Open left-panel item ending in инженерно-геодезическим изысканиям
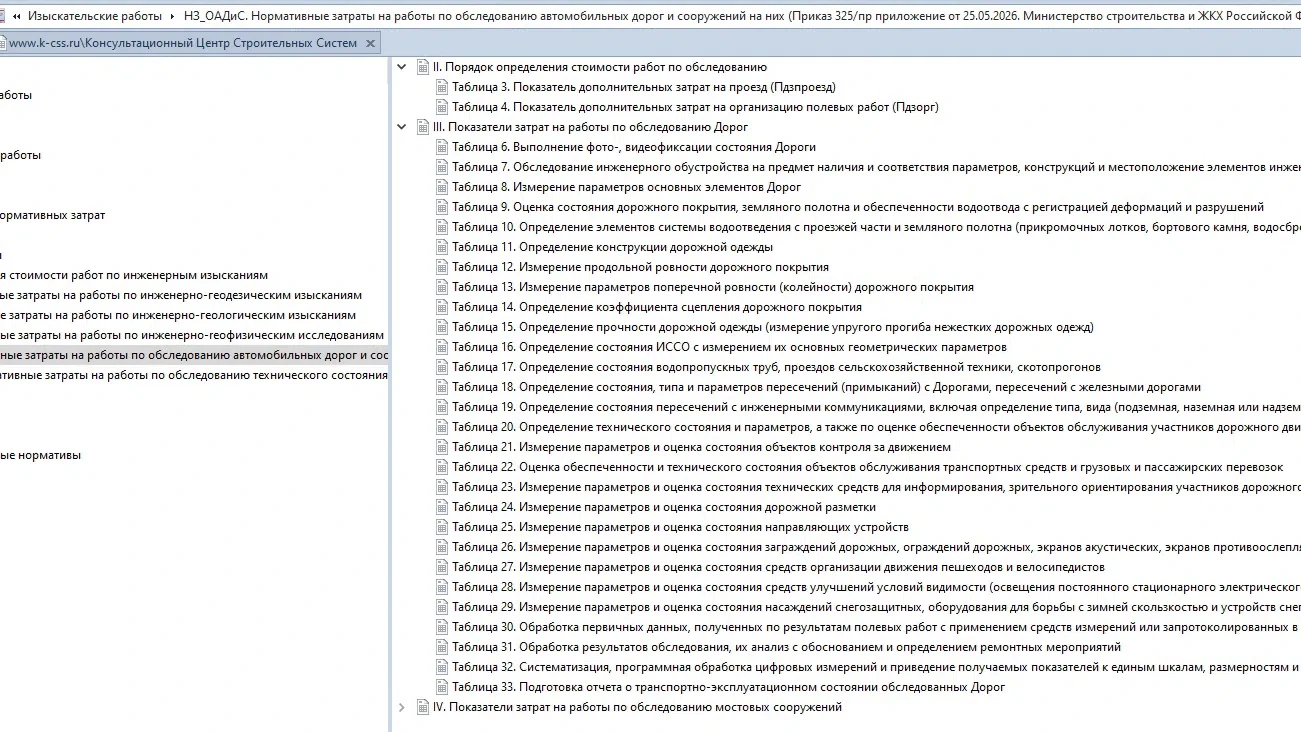Viewport: 1301px width, 732px height. tap(181, 295)
